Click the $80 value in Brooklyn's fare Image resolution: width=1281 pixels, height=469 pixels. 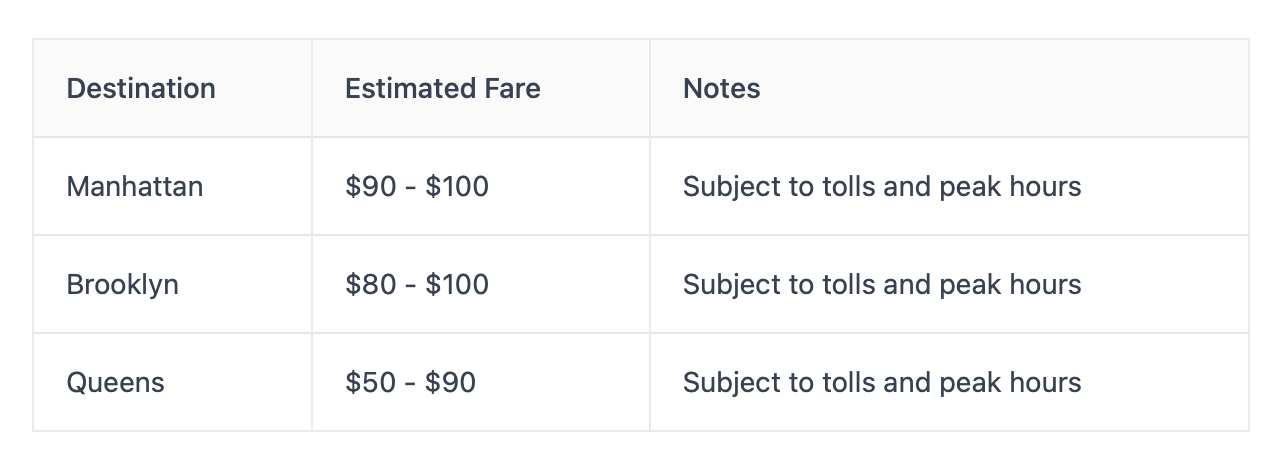[x=368, y=284]
